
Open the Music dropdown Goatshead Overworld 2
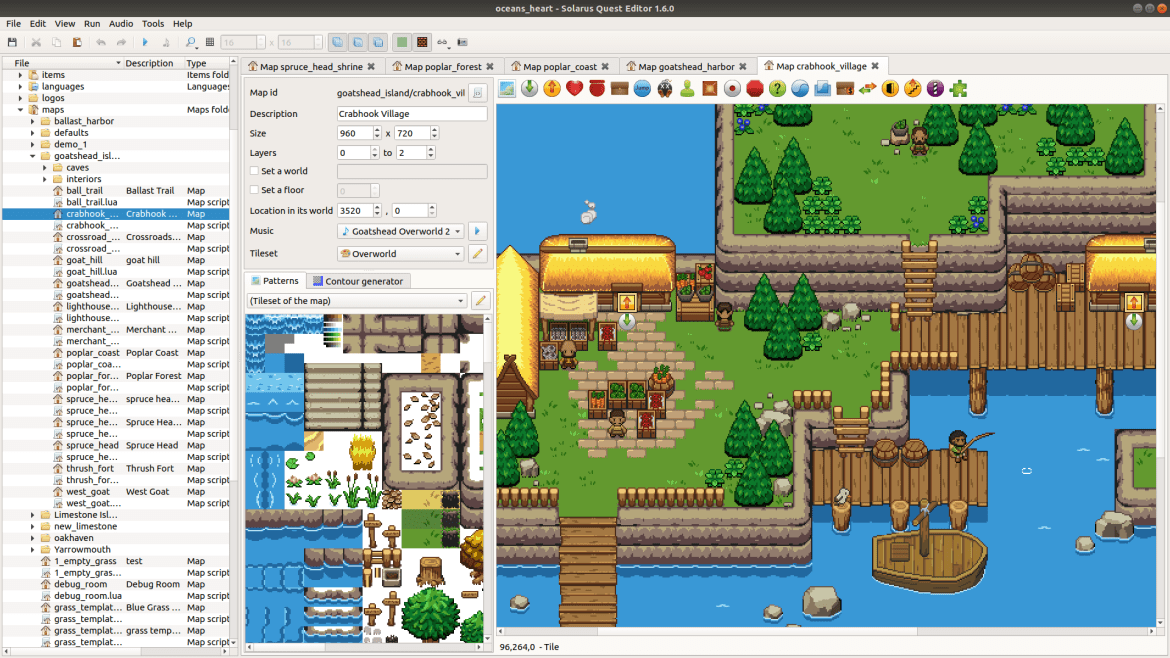tap(401, 231)
